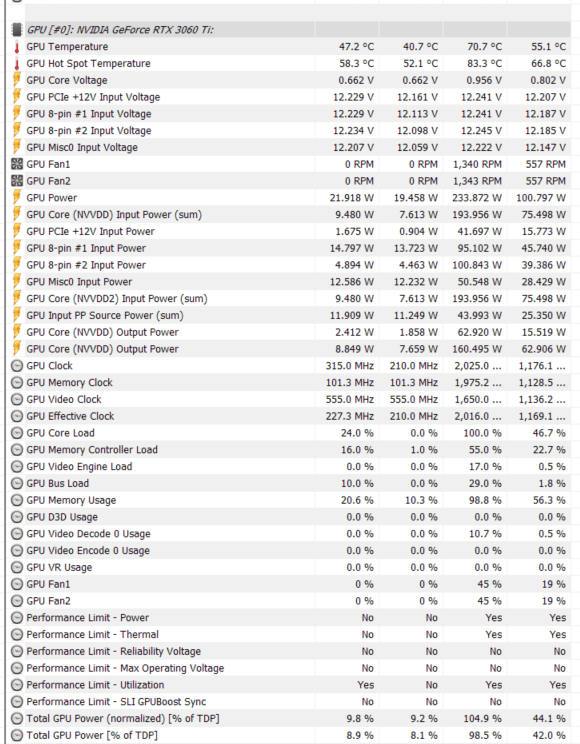Screen dimensions: 580x744
Task: Click GPU Misc0 Input Power lightning icon
Action: click(17, 281)
